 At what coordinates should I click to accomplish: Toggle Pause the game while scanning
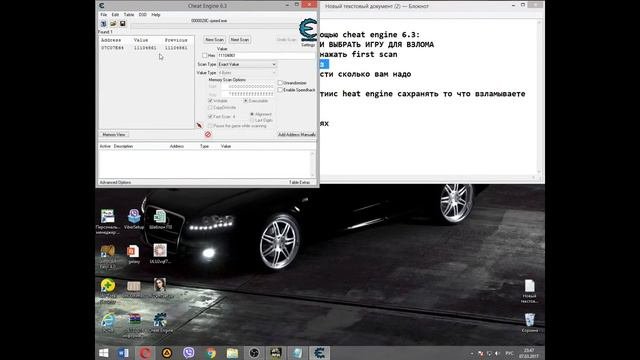point(211,126)
